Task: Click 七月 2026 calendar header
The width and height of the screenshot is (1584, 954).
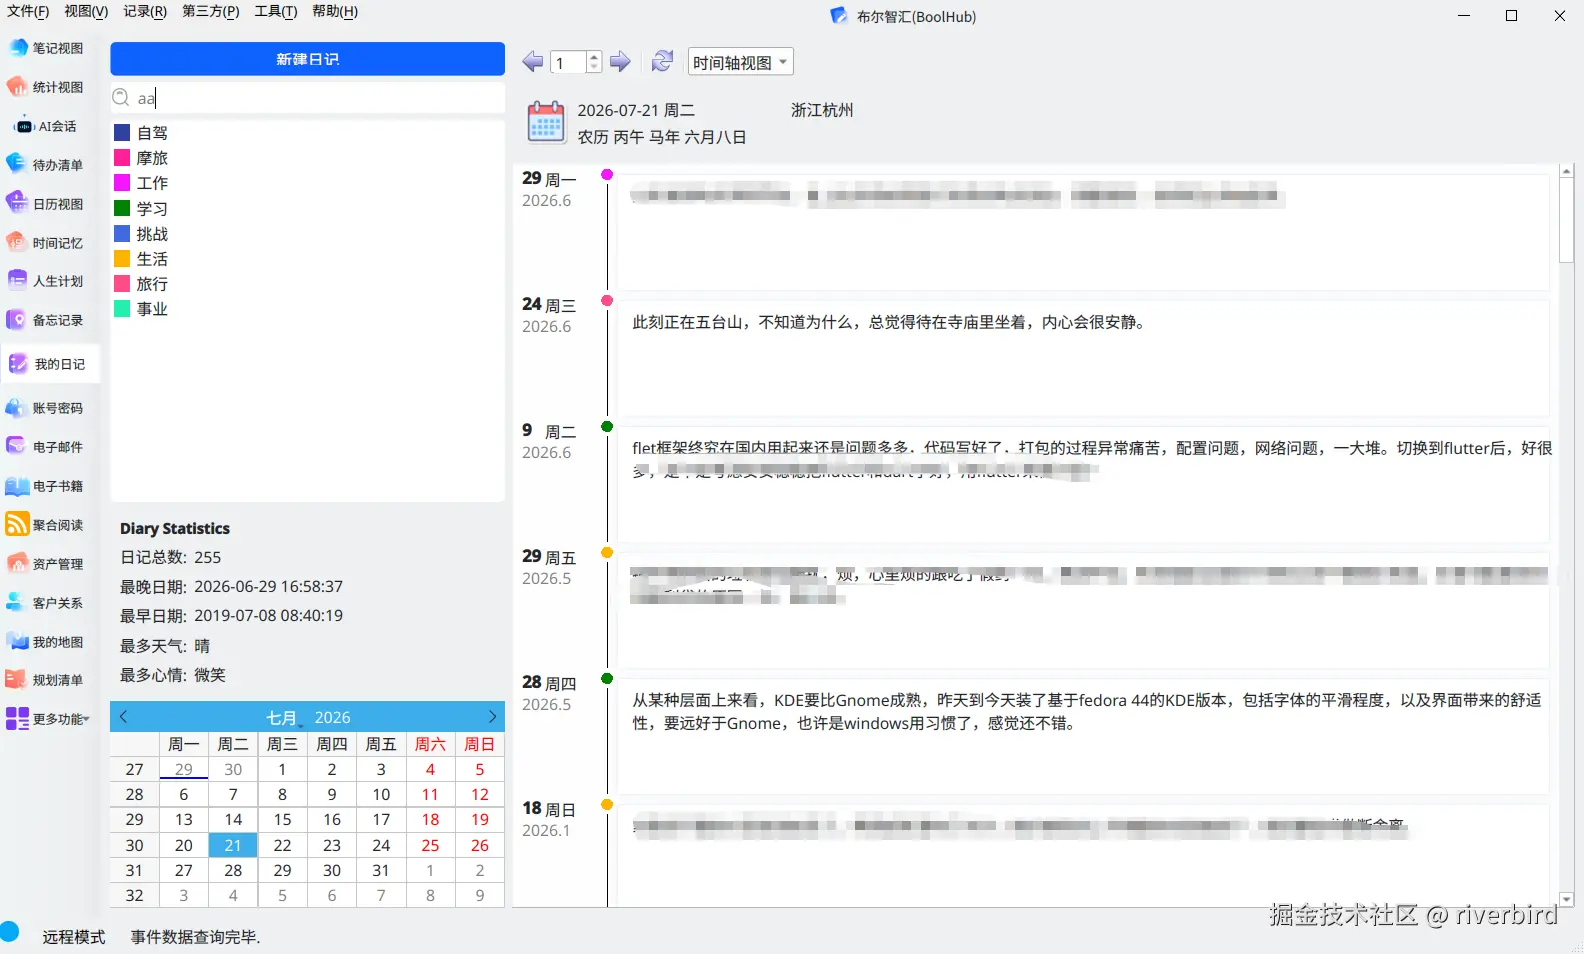Action: [x=307, y=717]
